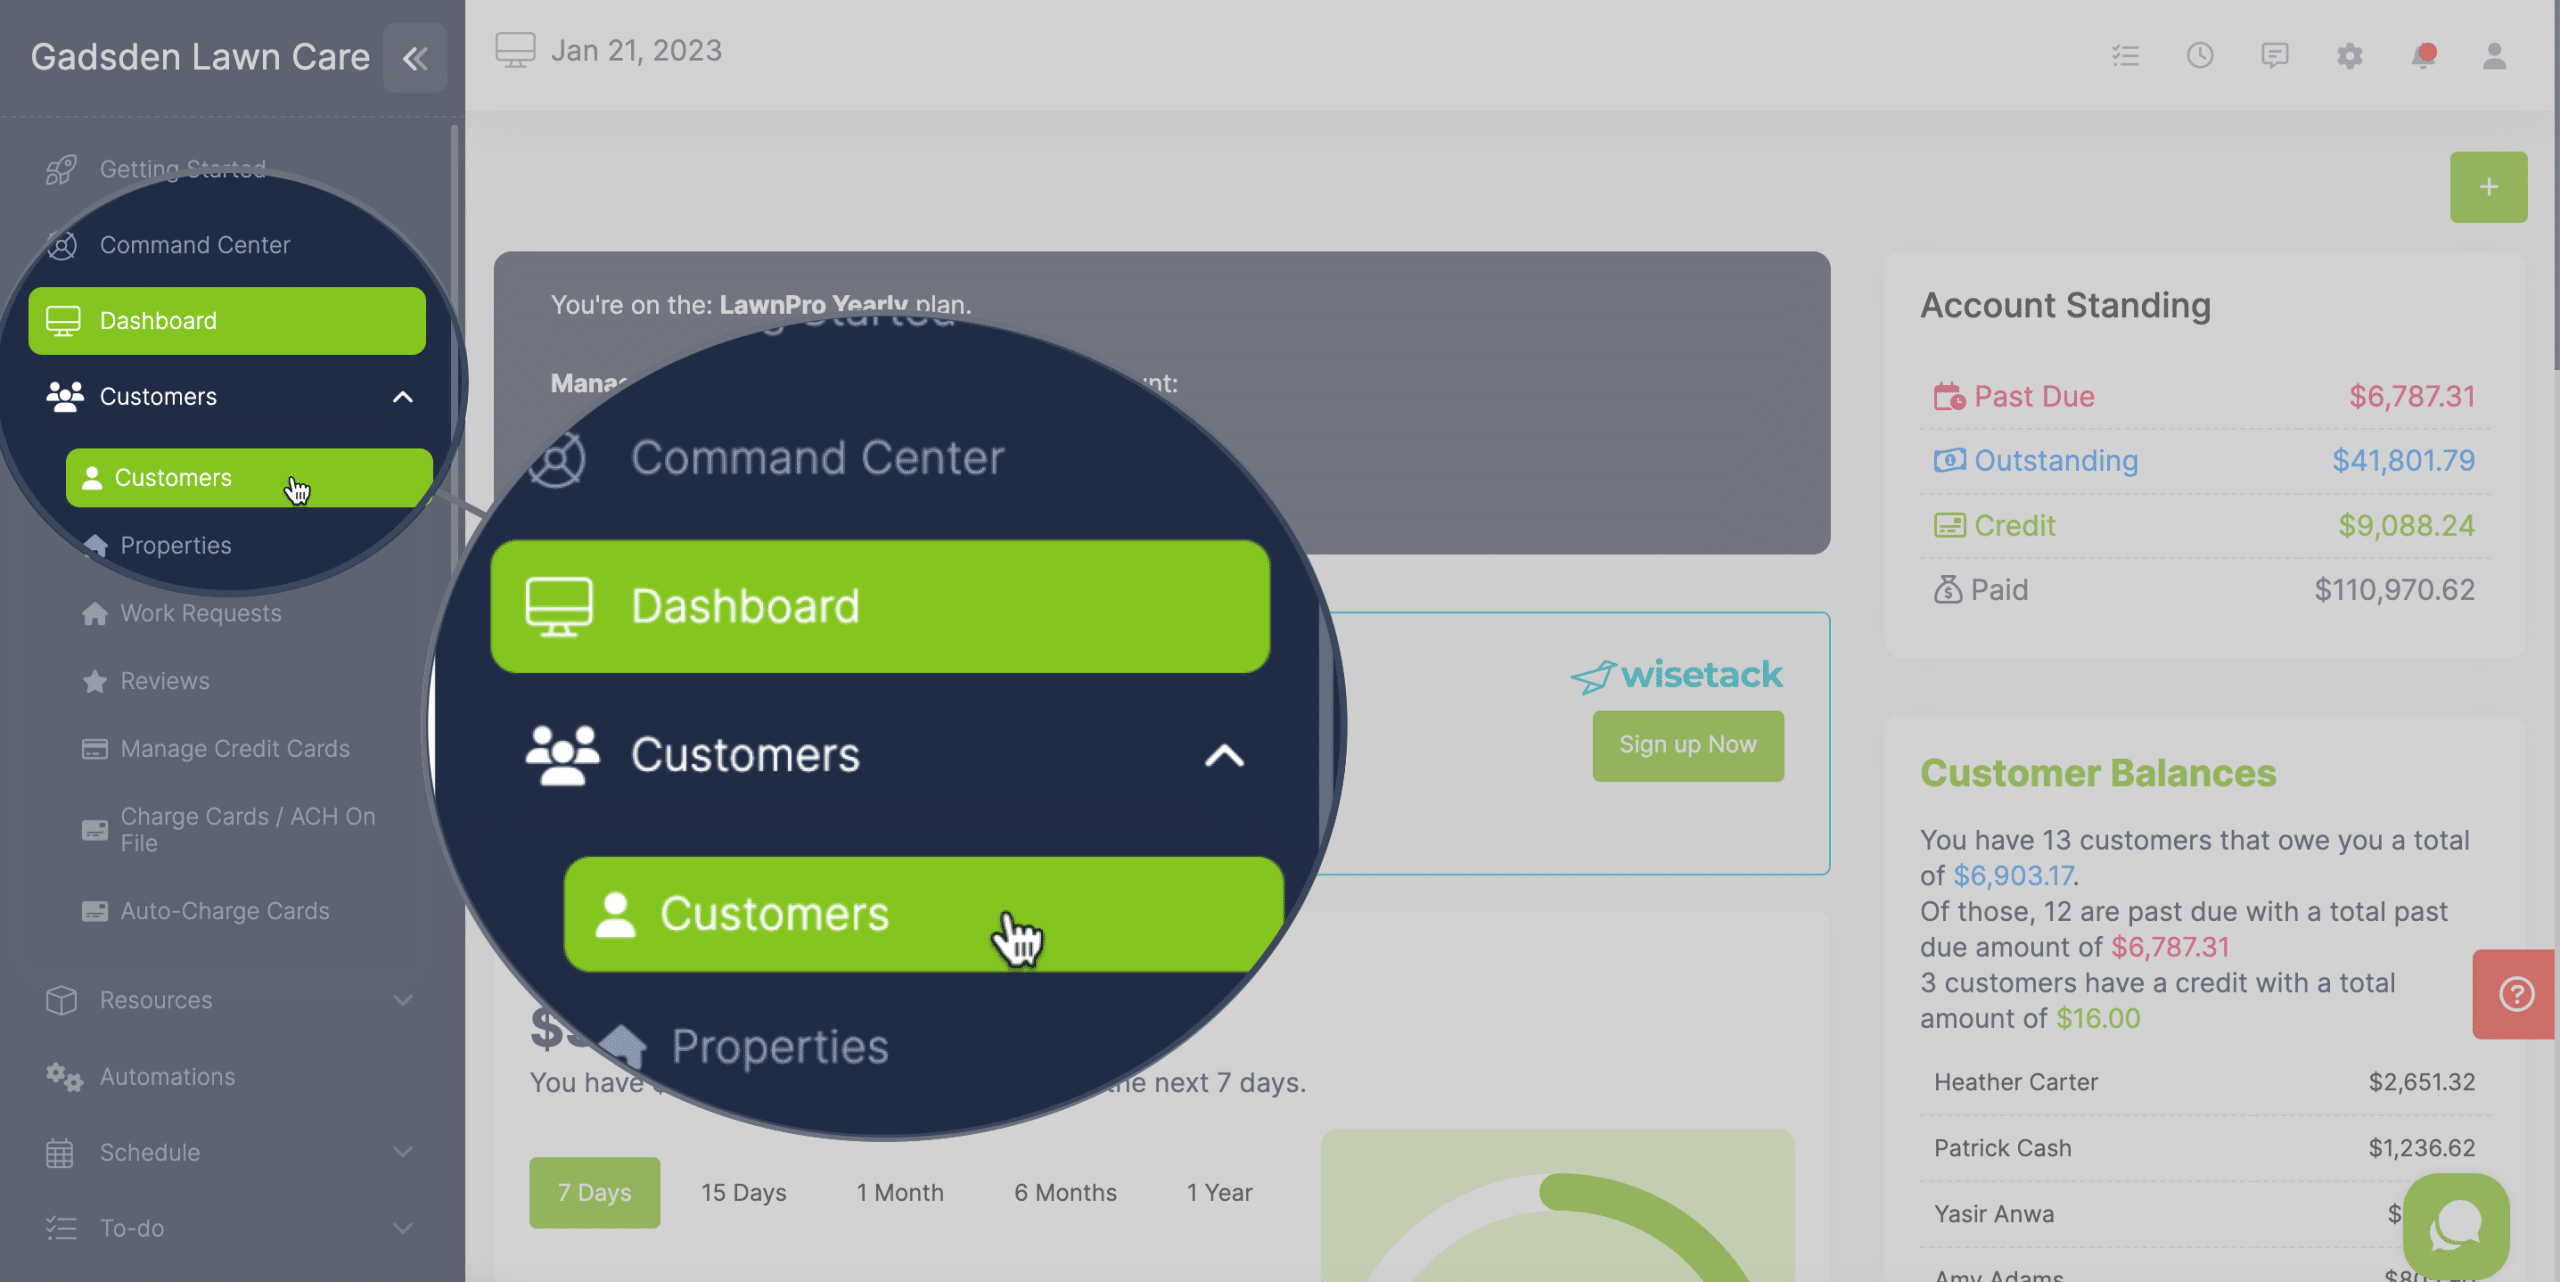
Task: Click the Outstanding money icon
Action: pos(1948,461)
